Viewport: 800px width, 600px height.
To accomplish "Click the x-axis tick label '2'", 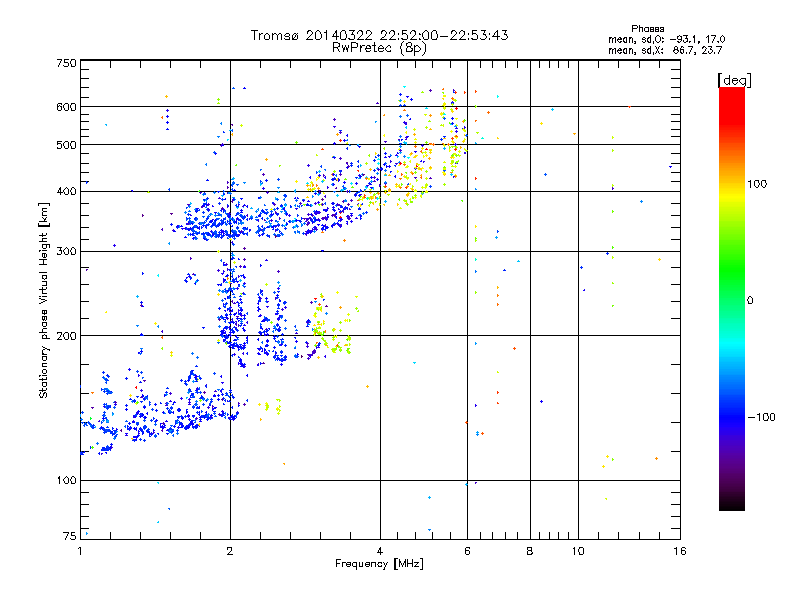I will tap(230, 551).
